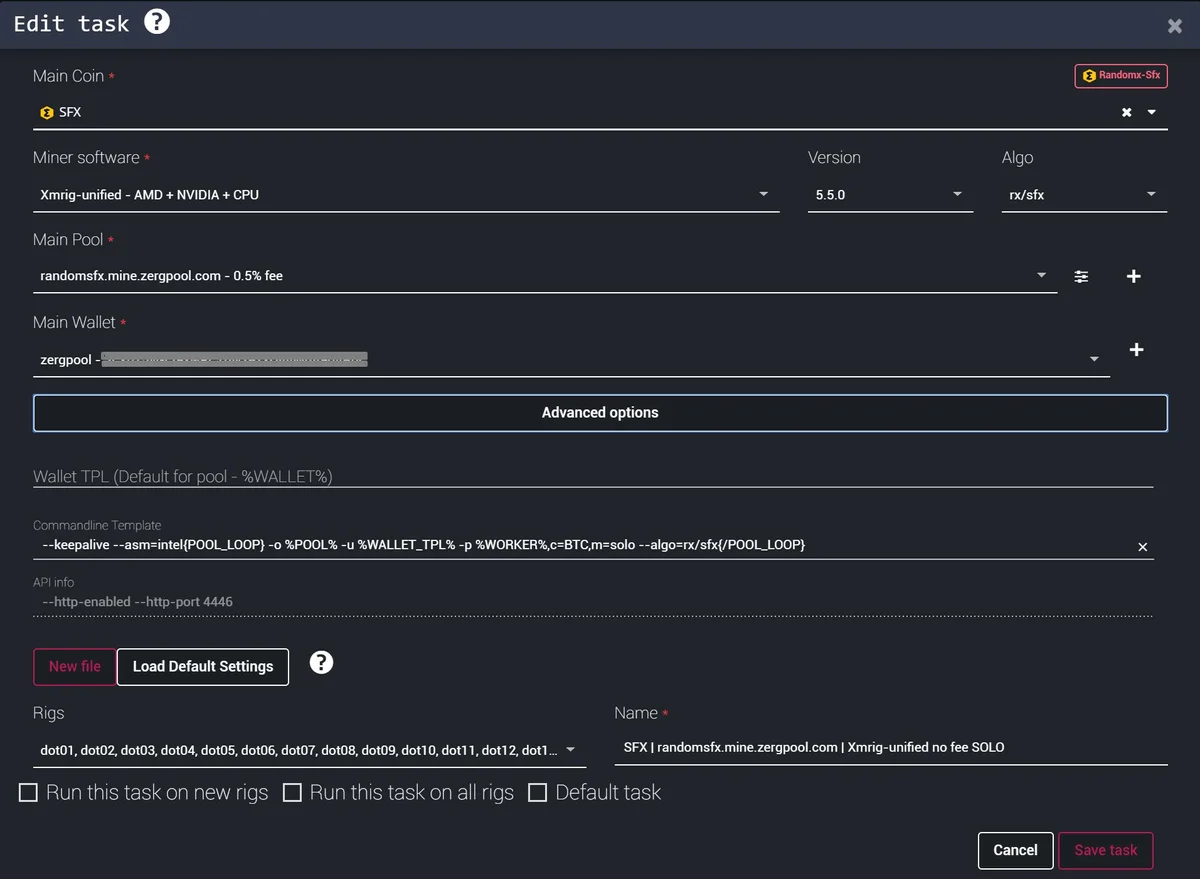Expand the Rigs selection dropdown
The image size is (1200, 879).
pos(570,749)
